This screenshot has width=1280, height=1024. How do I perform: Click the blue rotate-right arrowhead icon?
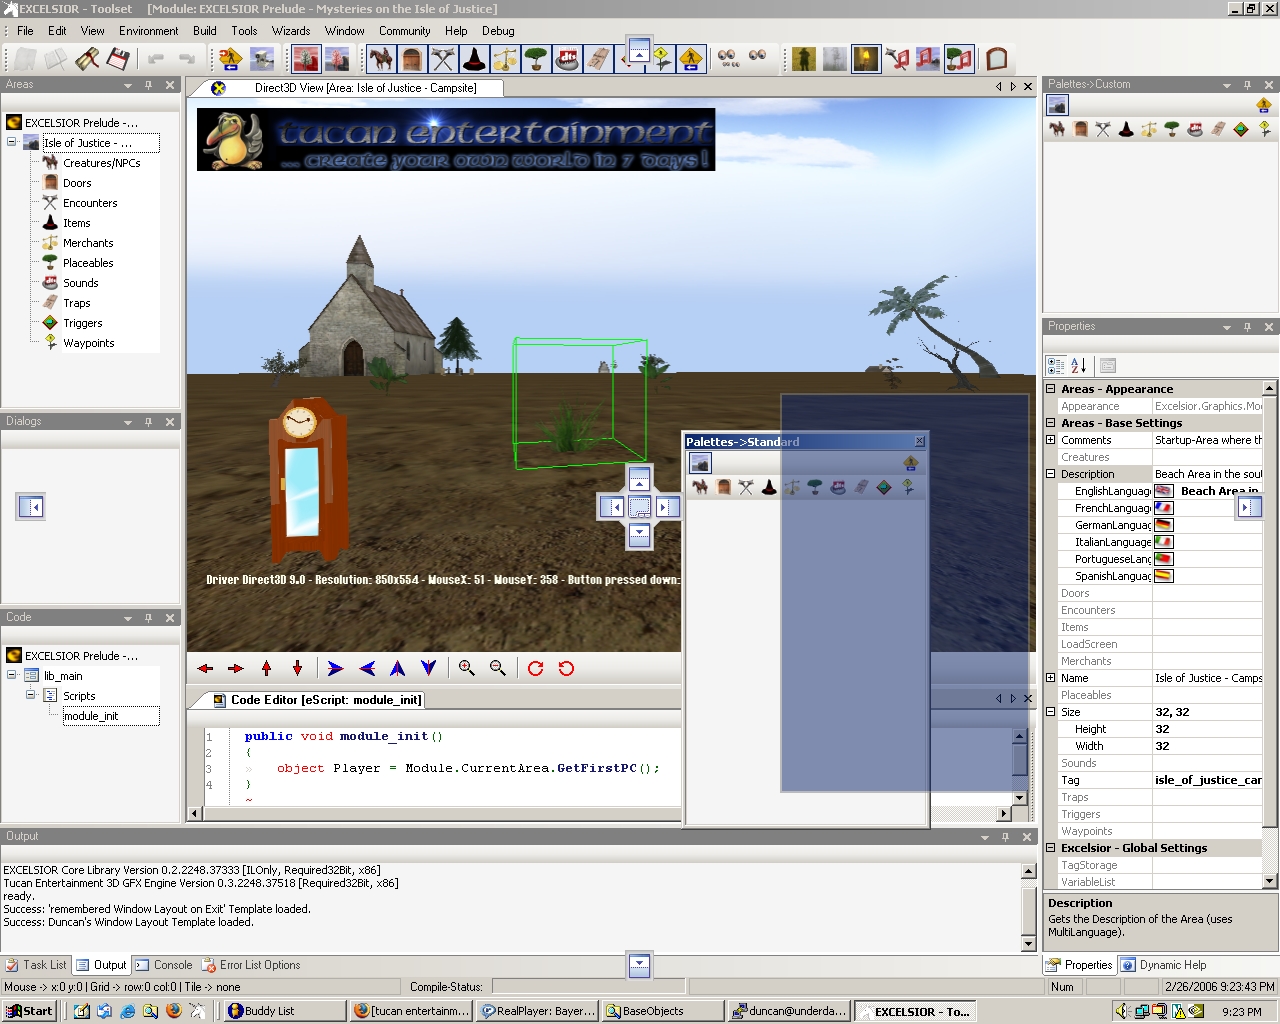tap(336, 668)
